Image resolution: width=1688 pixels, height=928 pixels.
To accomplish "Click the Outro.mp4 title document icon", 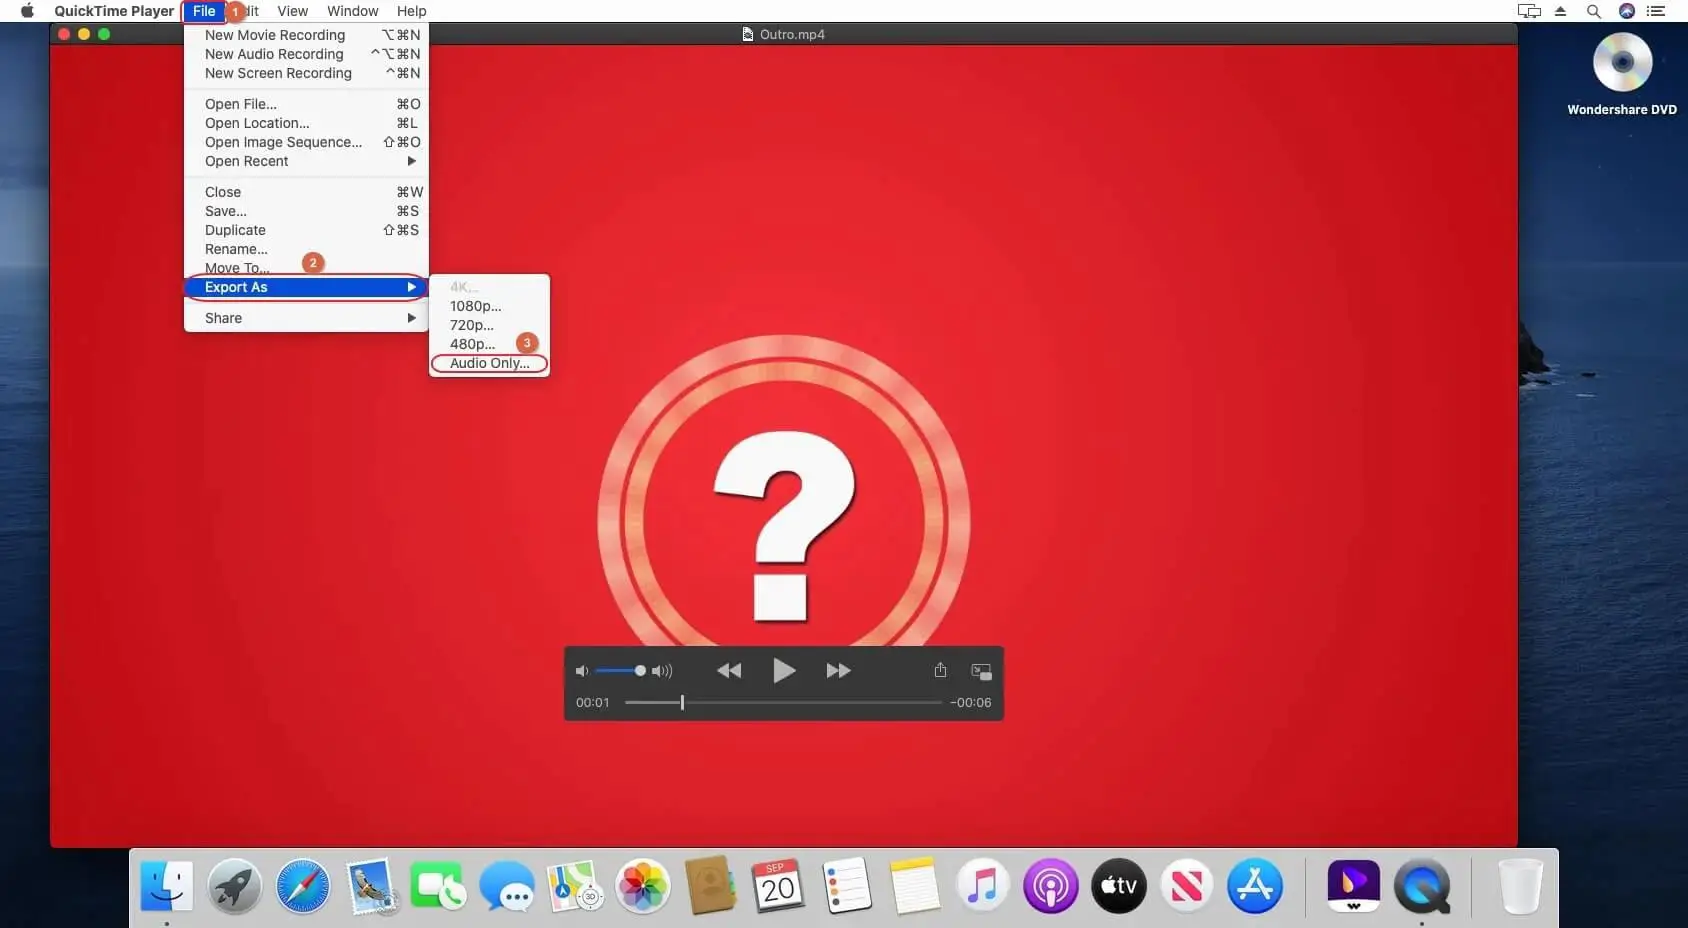I will [747, 34].
